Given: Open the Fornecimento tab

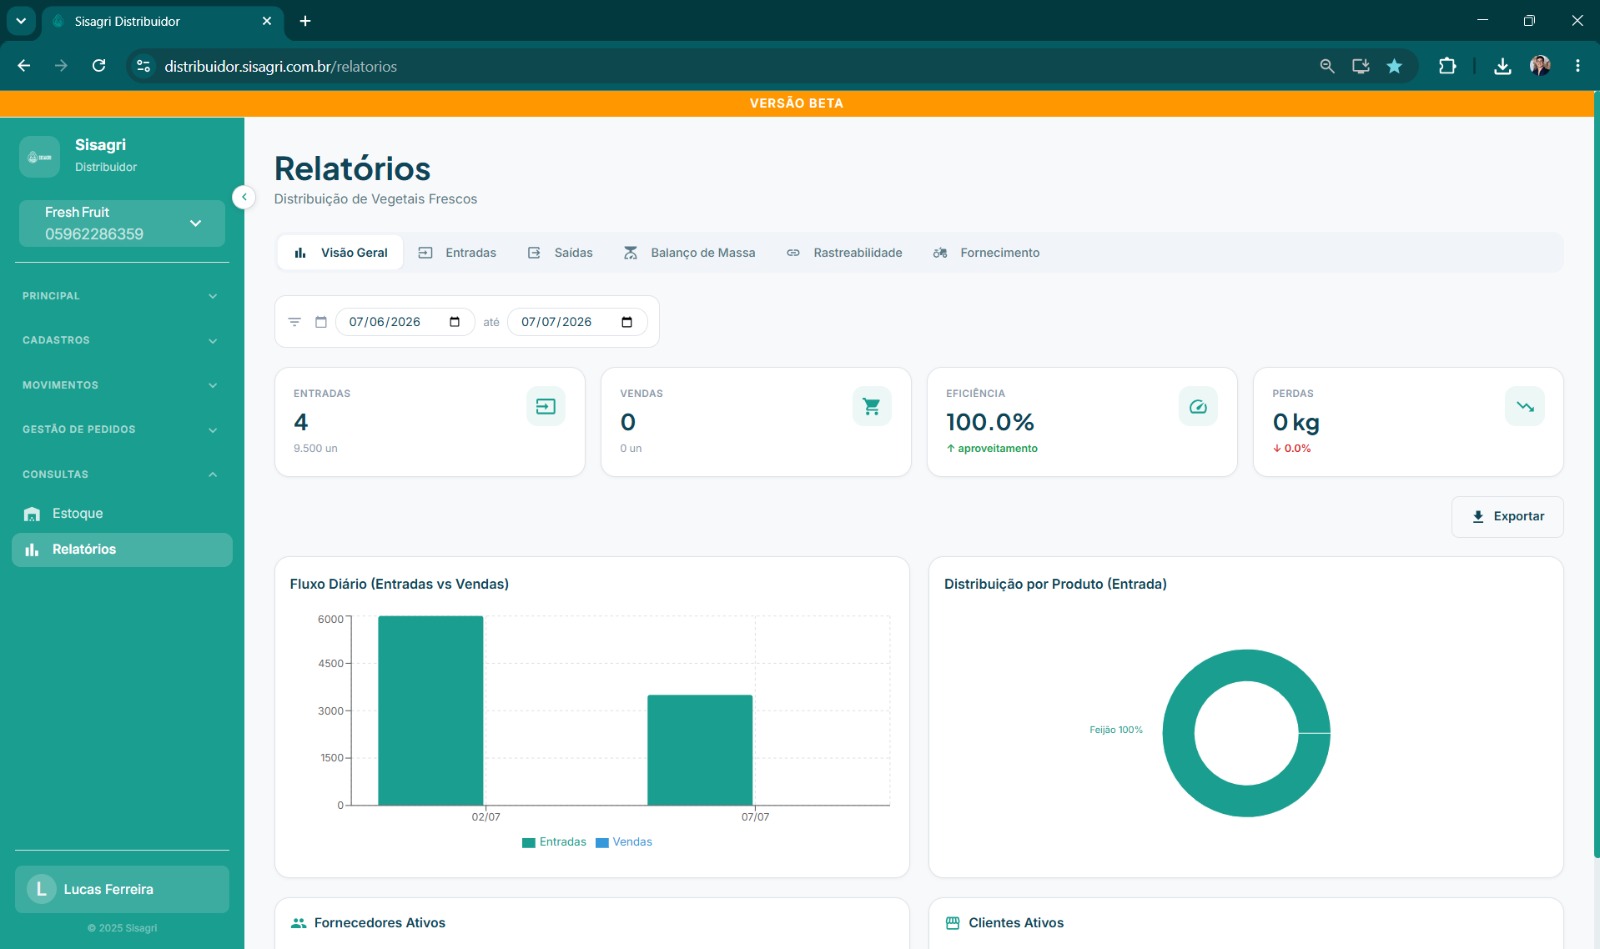Looking at the screenshot, I should click(986, 253).
